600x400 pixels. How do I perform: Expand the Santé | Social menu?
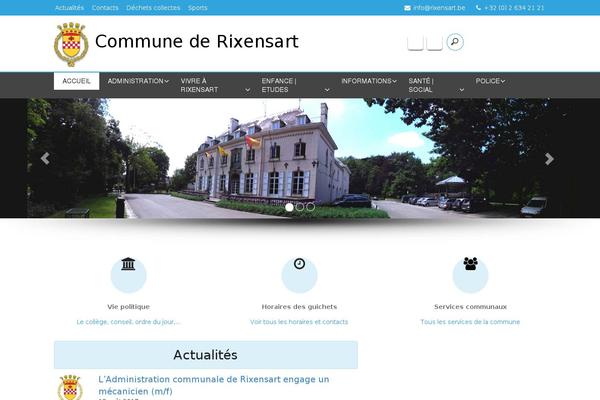coord(436,85)
